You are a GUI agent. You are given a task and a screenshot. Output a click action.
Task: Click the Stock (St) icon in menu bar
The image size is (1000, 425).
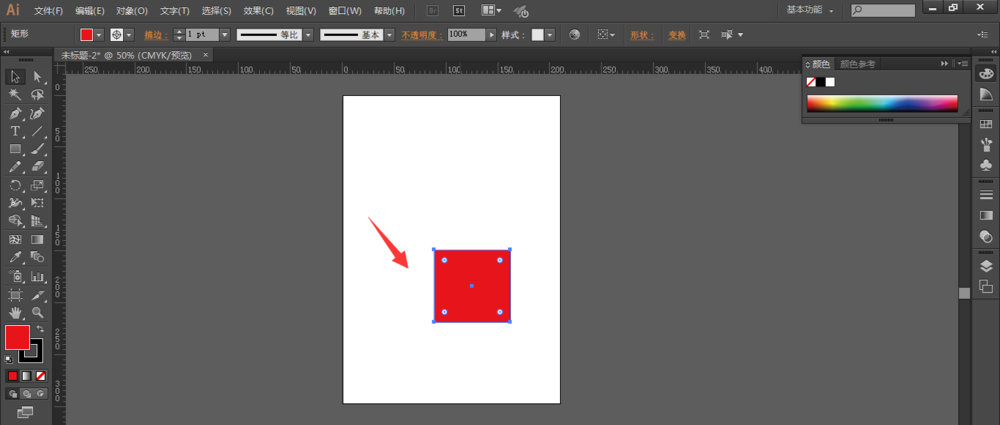tap(459, 10)
